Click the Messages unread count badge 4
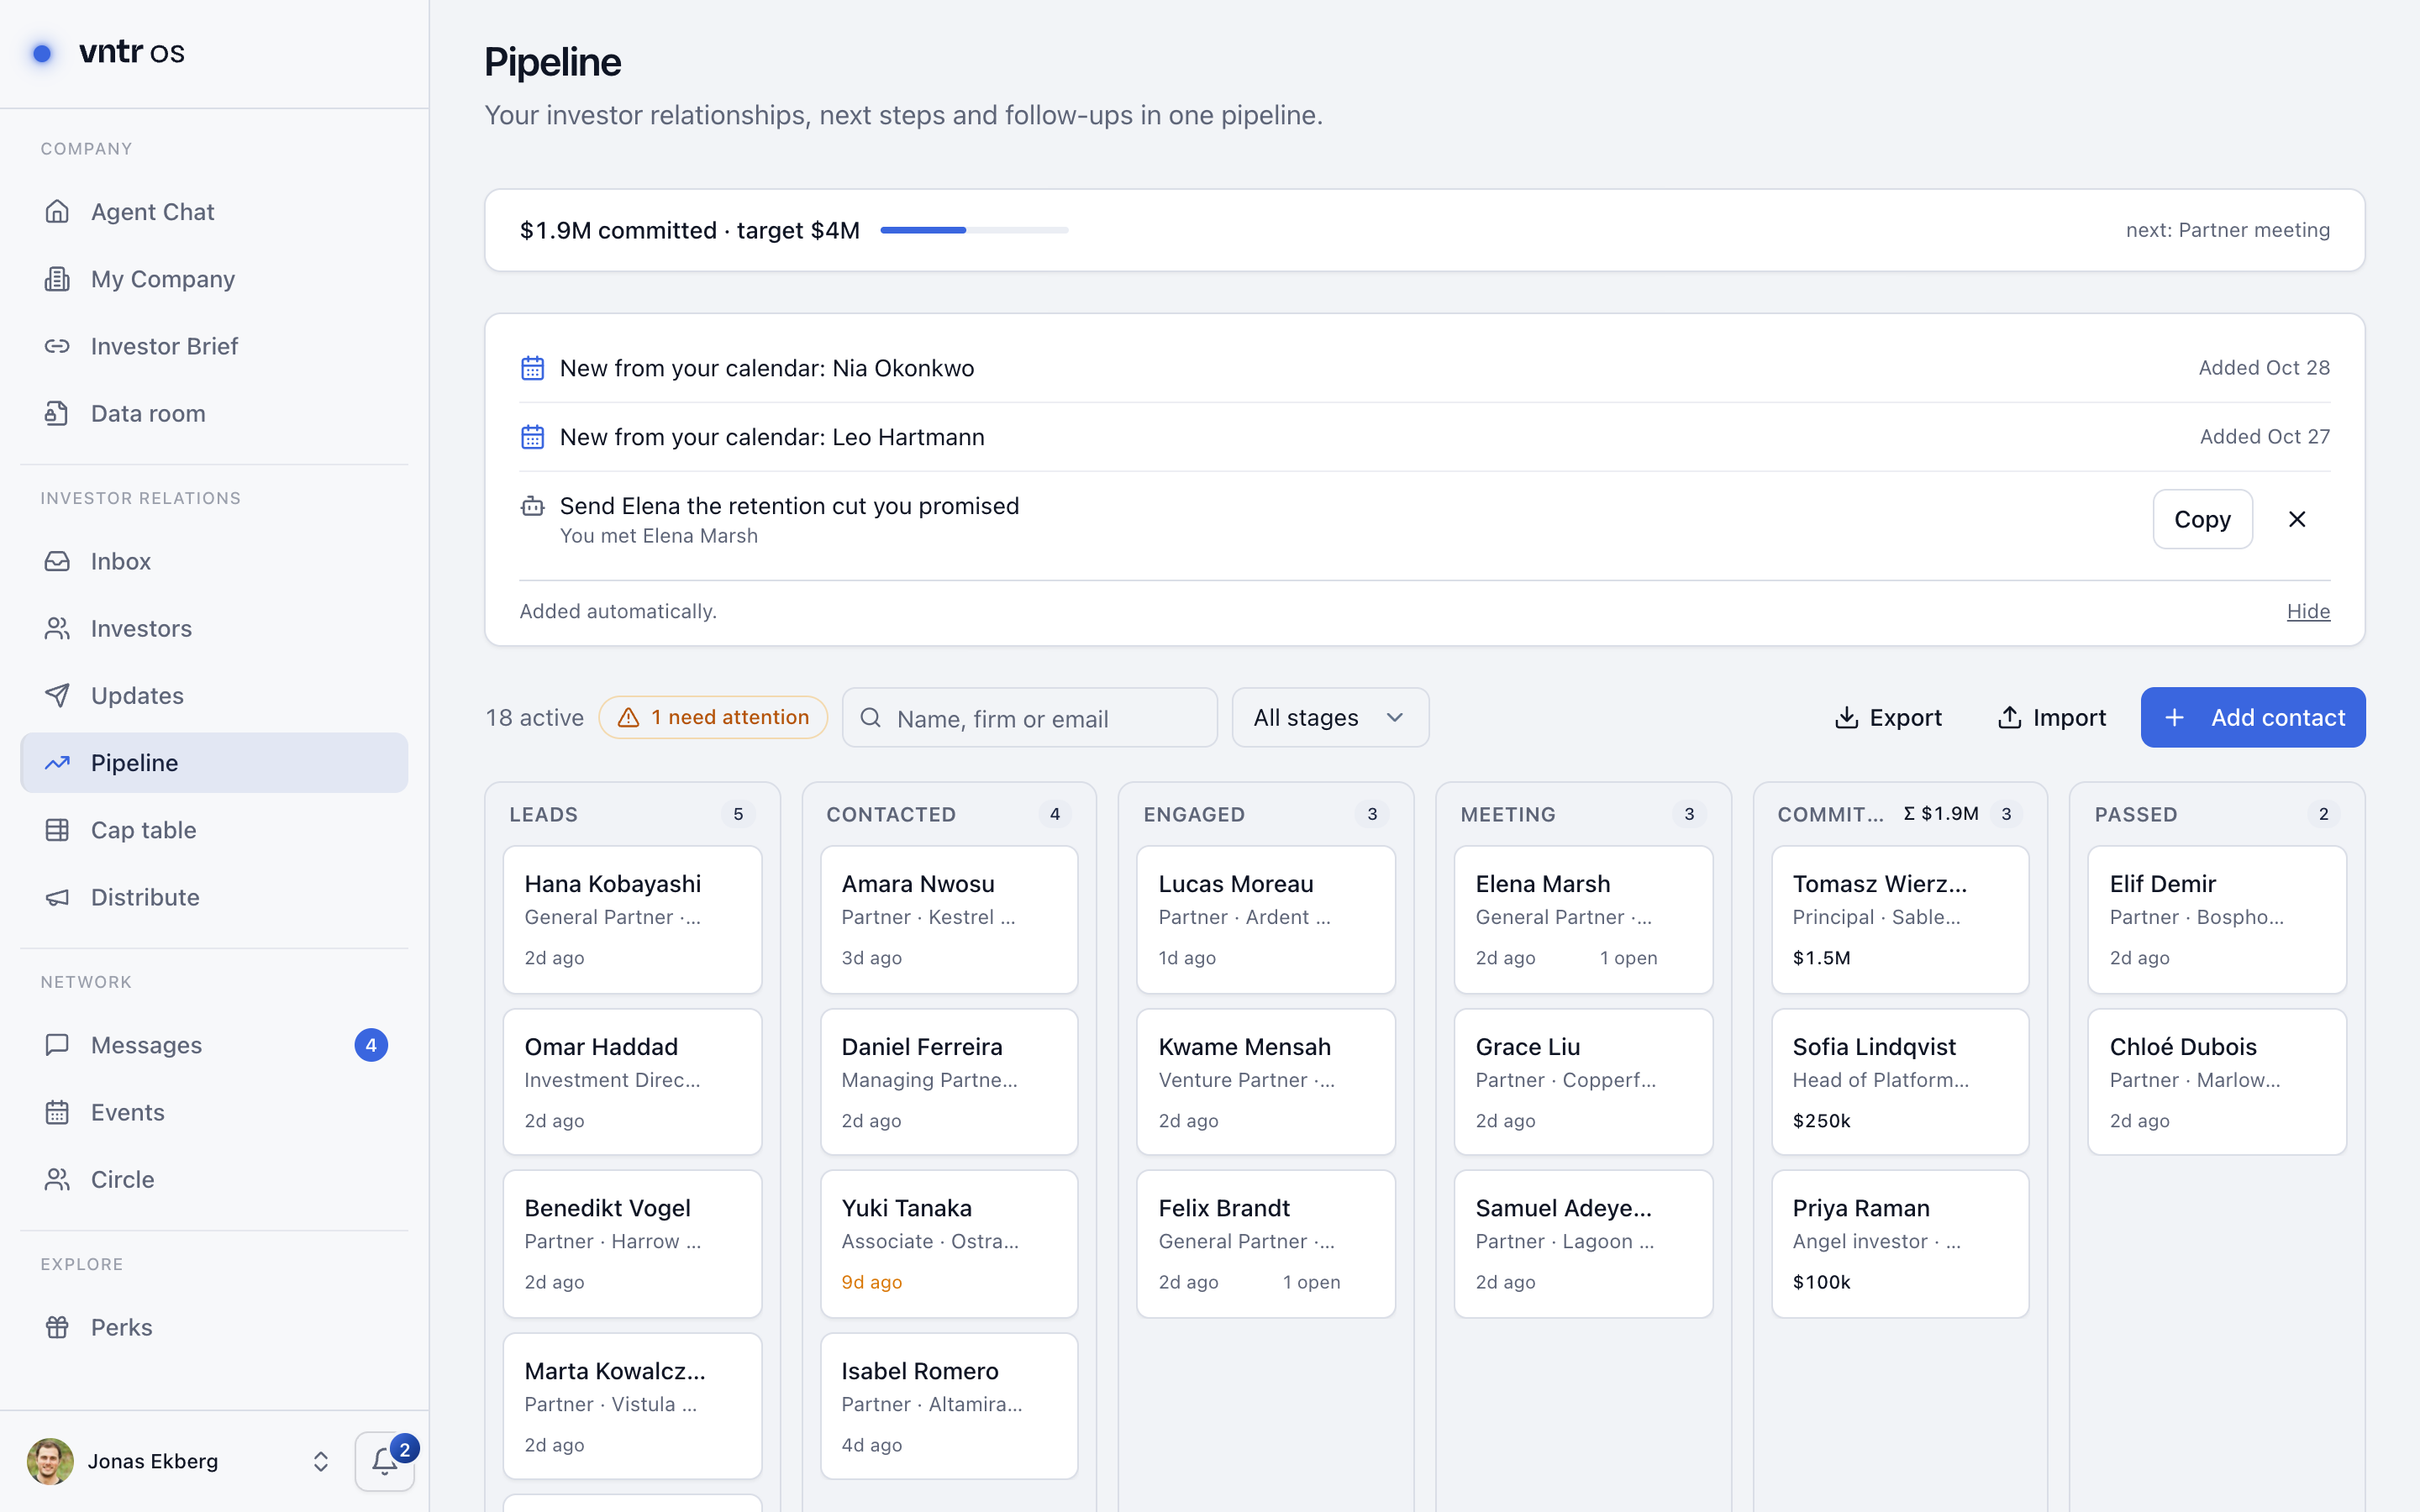 pos(371,1045)
